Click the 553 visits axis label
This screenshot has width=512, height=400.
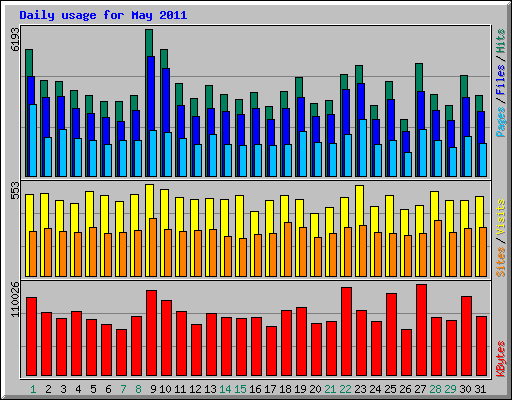pyautogui.click(x=15, y=190)
